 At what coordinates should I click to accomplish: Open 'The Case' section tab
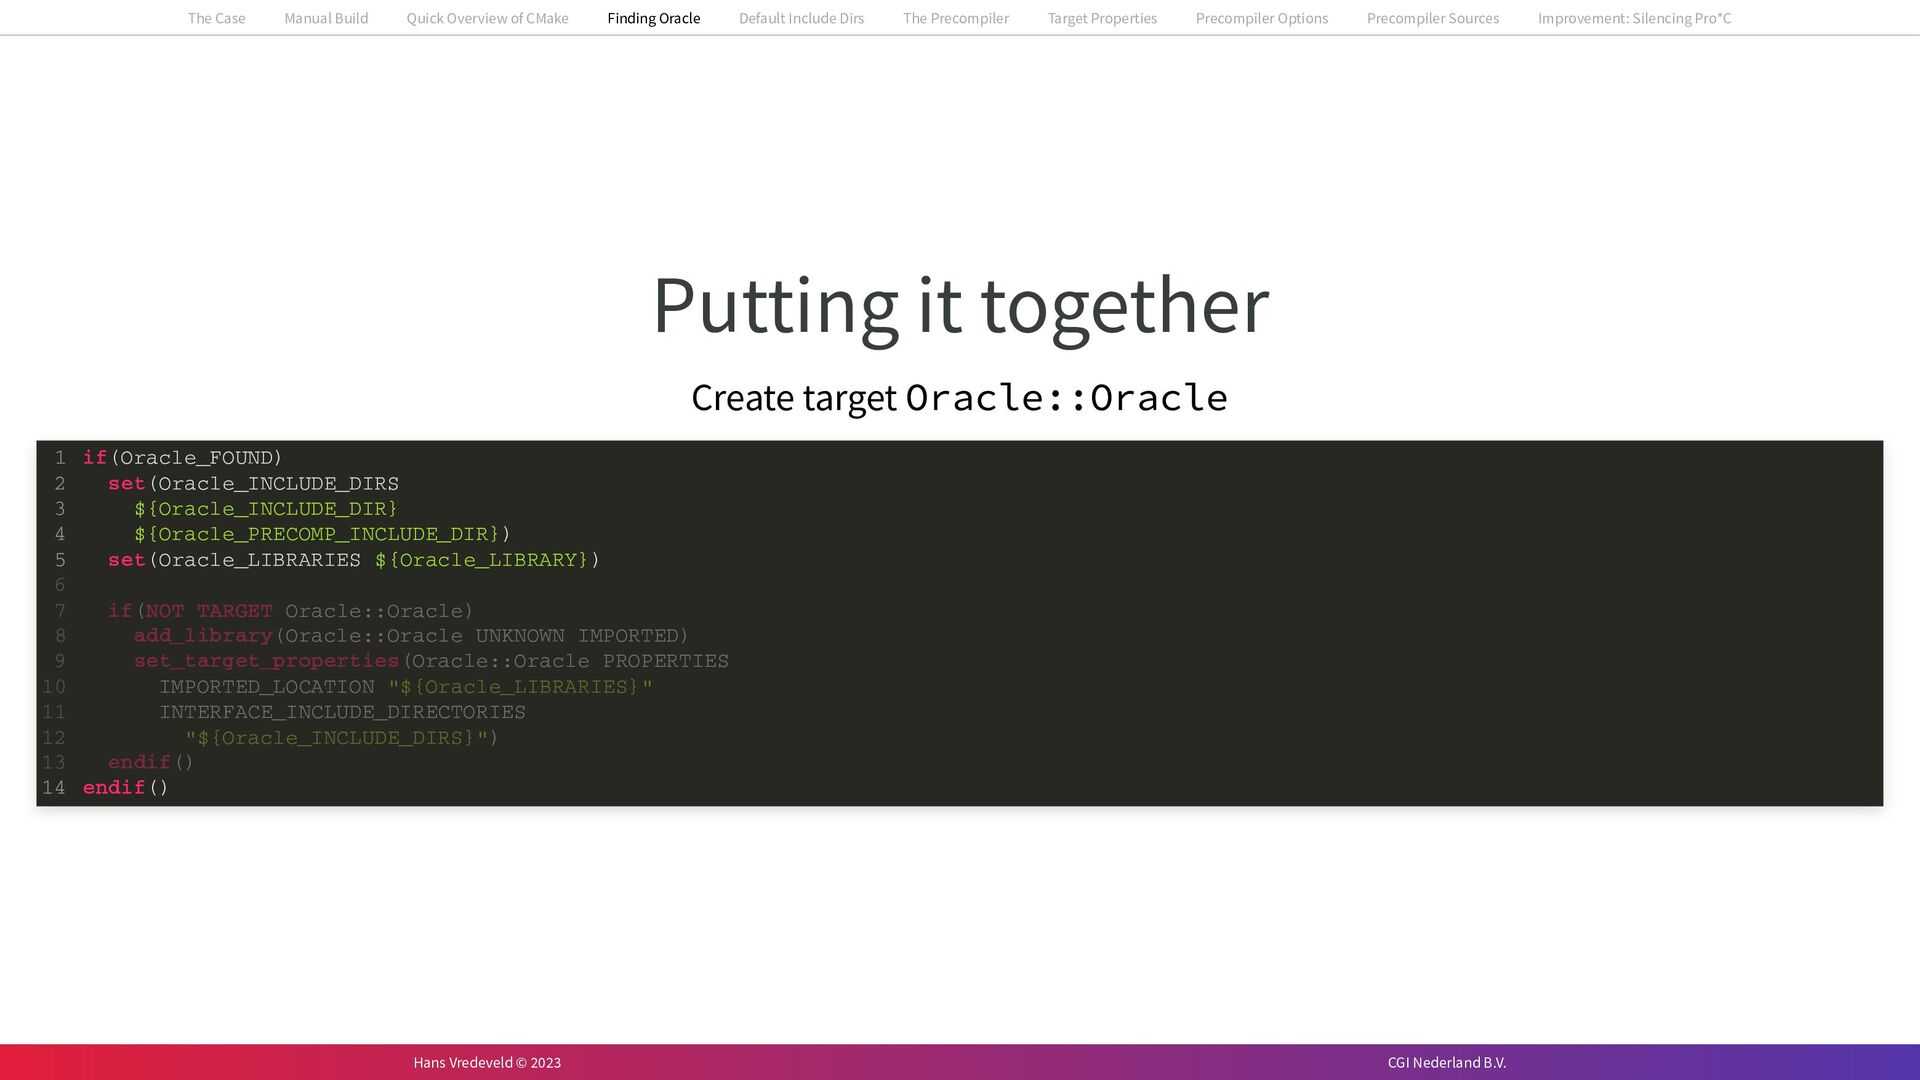coord(216,18)
